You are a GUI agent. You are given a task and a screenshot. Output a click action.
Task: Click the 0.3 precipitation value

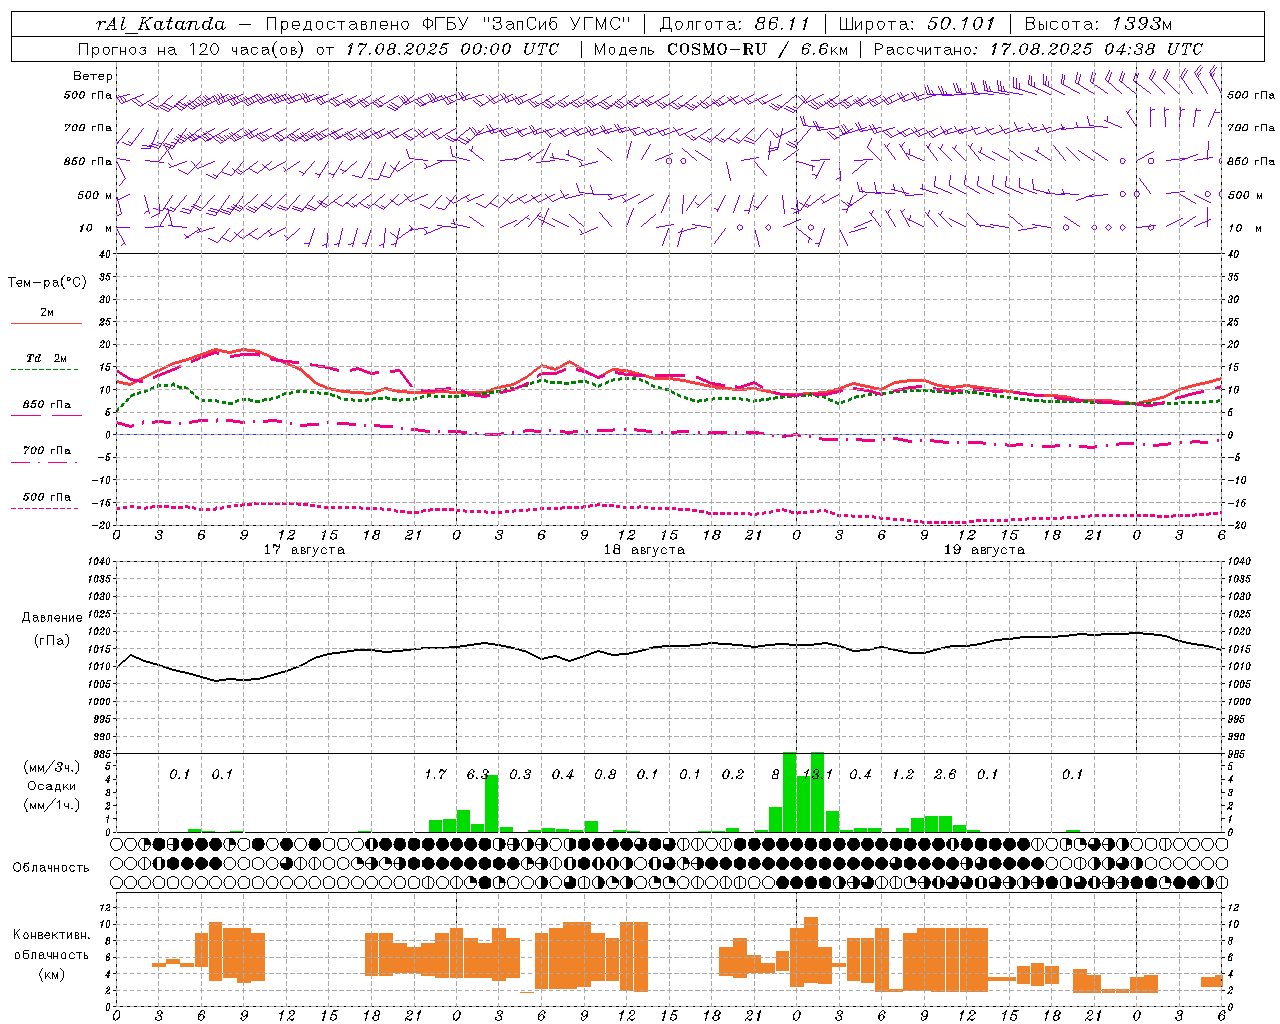[520, 775]
